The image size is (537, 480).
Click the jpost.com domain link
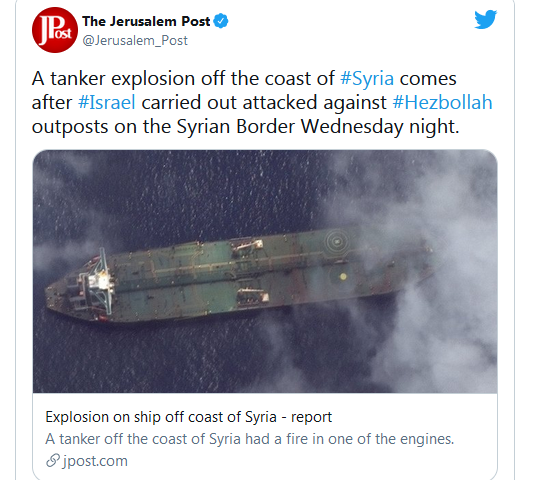[95, 461]
